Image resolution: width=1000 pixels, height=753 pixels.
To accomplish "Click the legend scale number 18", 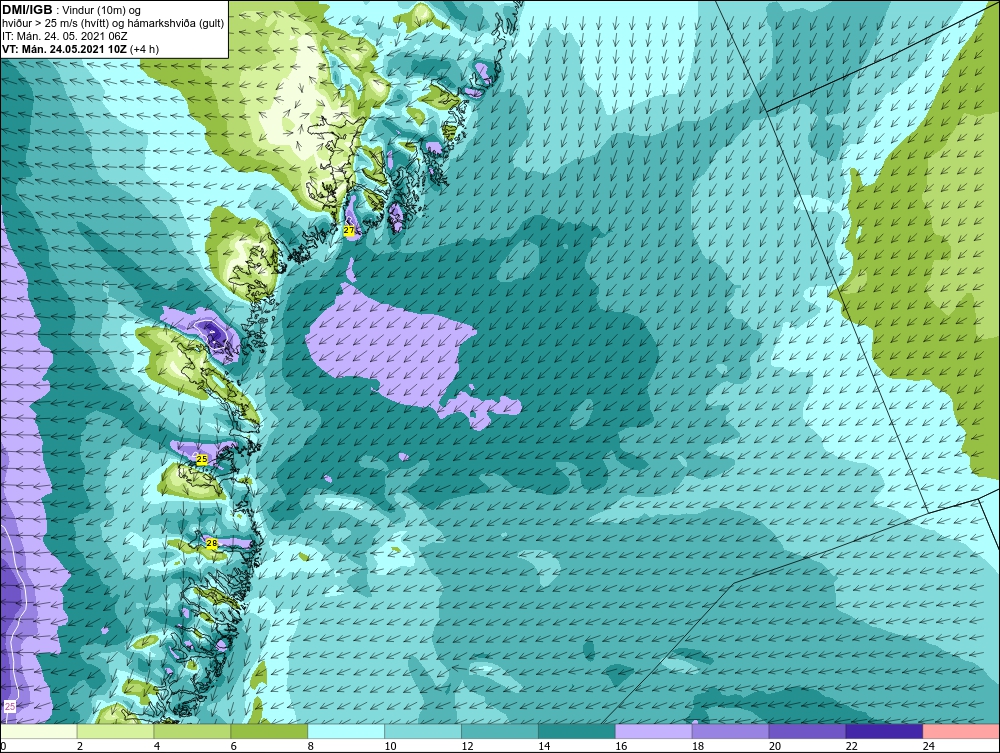I will tap(698, 746).
